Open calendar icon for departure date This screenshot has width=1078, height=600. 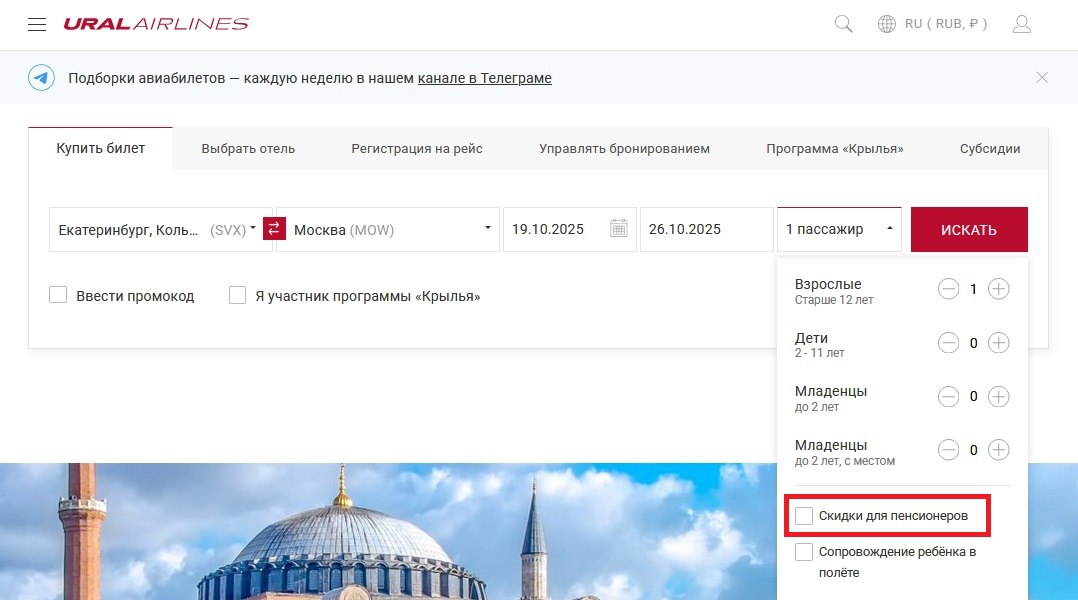point(619,229)
